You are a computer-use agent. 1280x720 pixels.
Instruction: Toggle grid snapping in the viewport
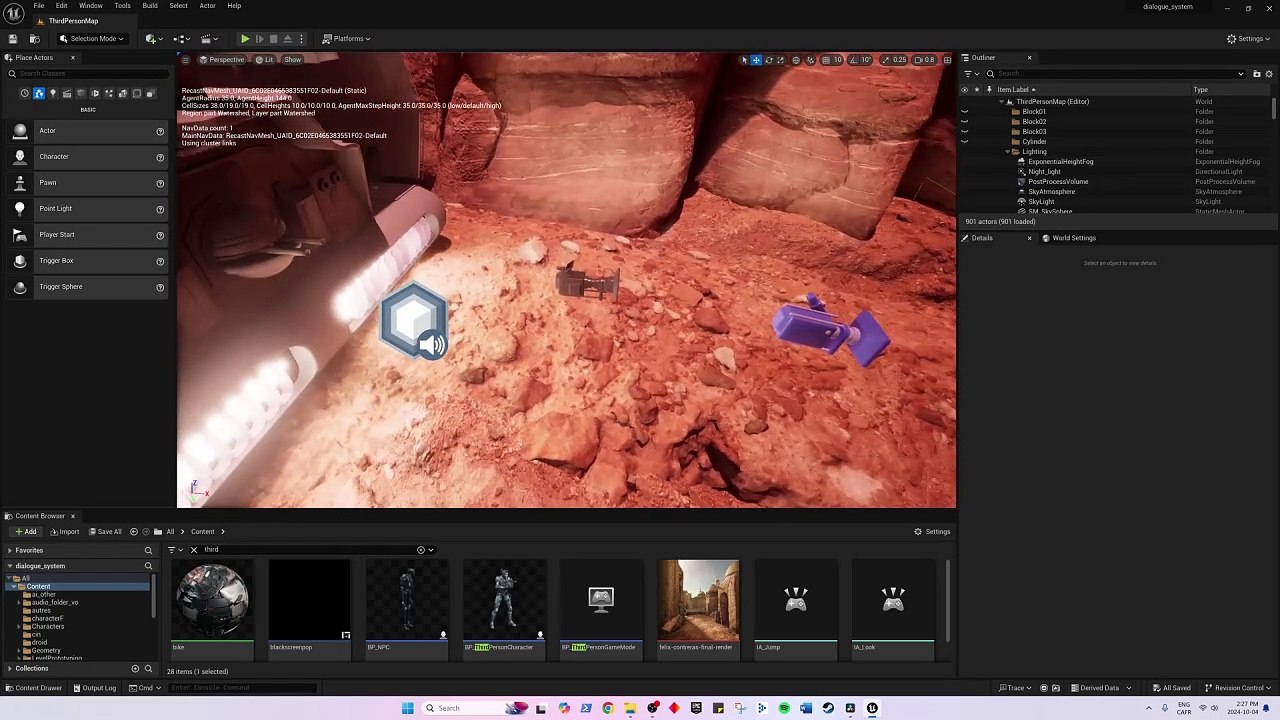pos(825,60)
